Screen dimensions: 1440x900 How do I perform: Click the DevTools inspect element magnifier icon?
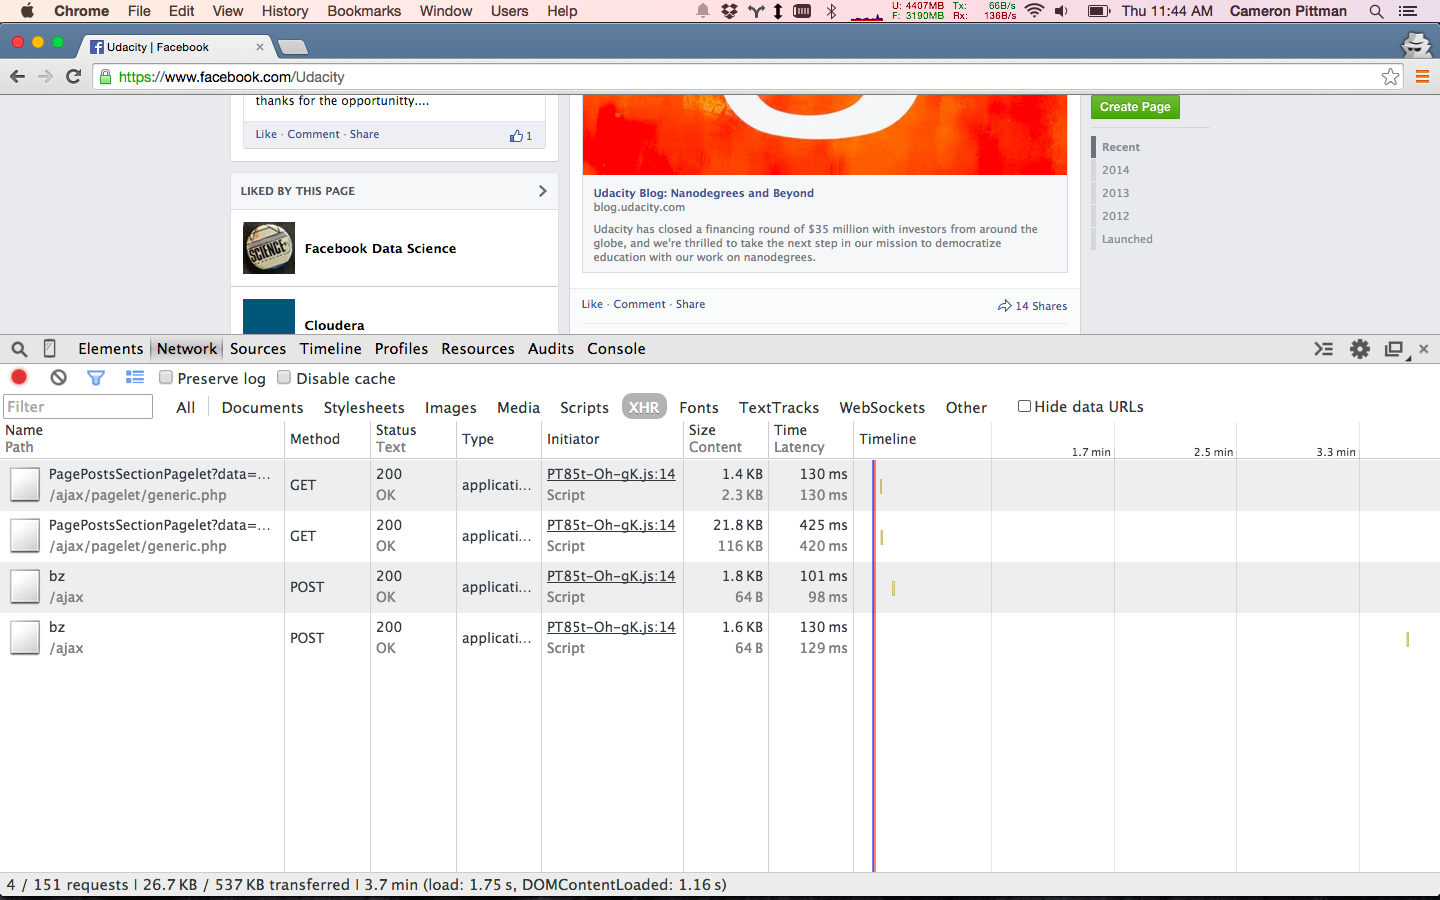[19, 349]
